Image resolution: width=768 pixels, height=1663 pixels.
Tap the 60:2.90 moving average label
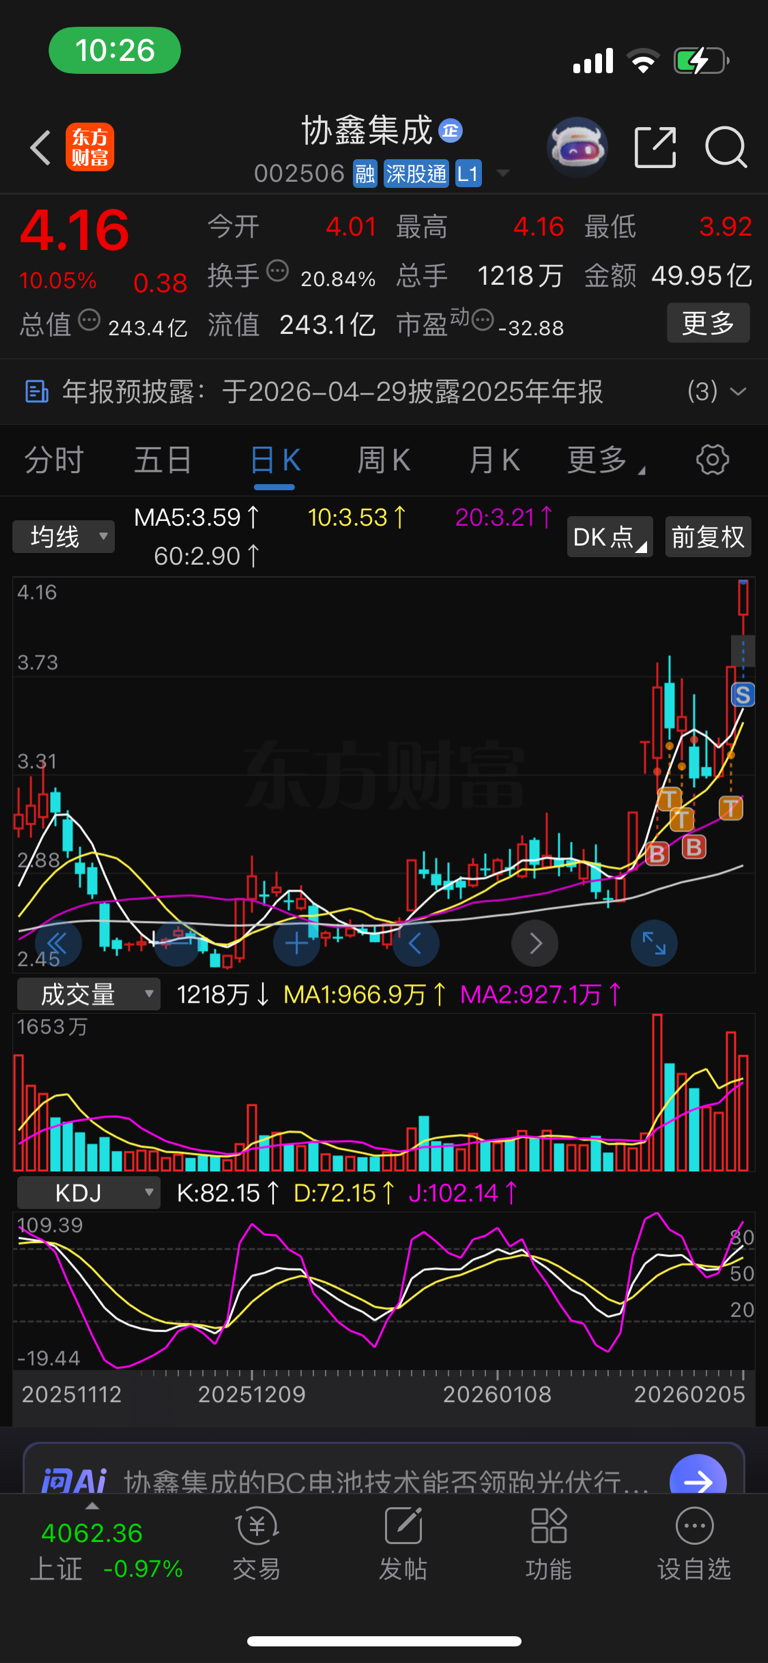pyautogui.click(x=207, y=556)
